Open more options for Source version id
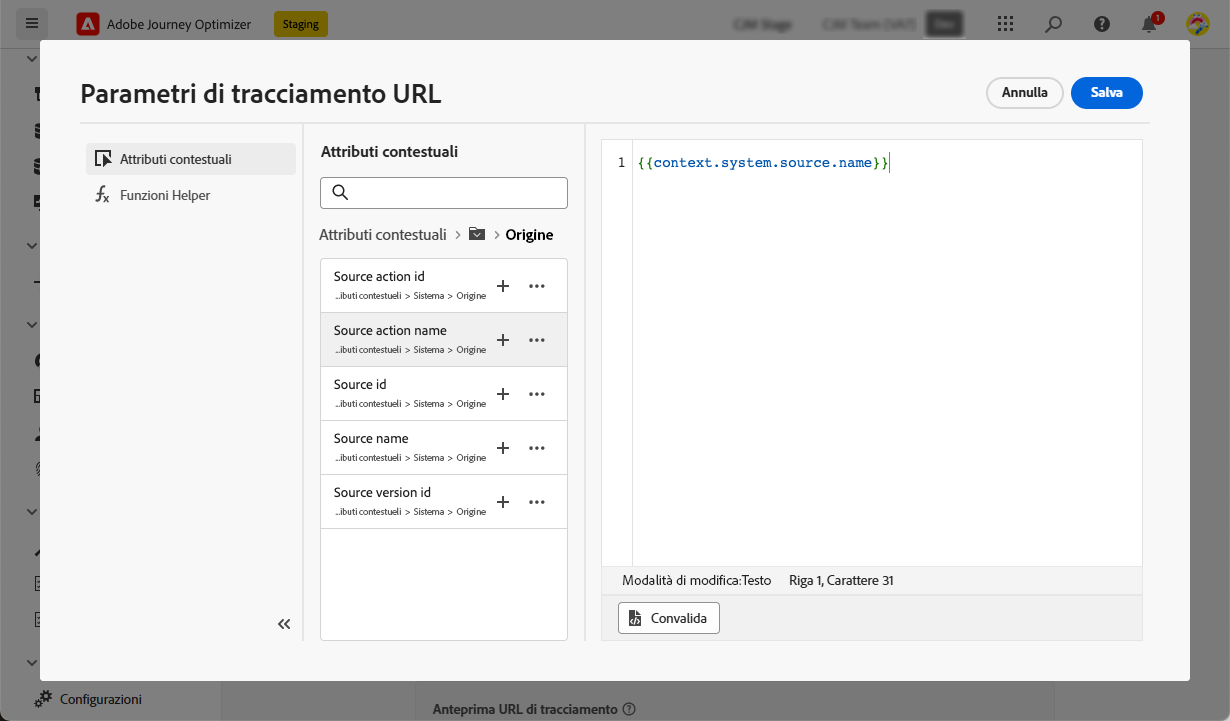Screen dimensions: 1230x721 pyautogui.click(x=537, y=502)
